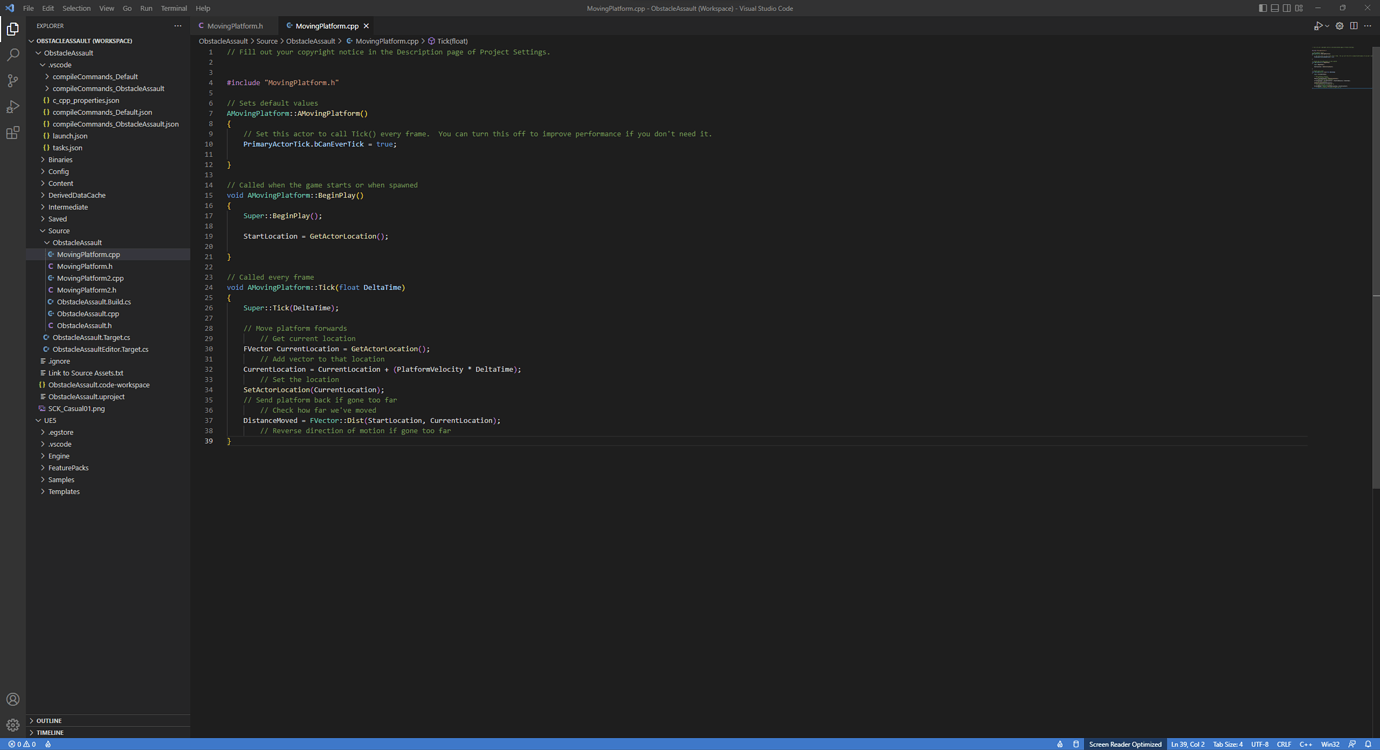Open editor More Actions with the ellipsis
This screenshot has height=750, width=1380.
1367,26
